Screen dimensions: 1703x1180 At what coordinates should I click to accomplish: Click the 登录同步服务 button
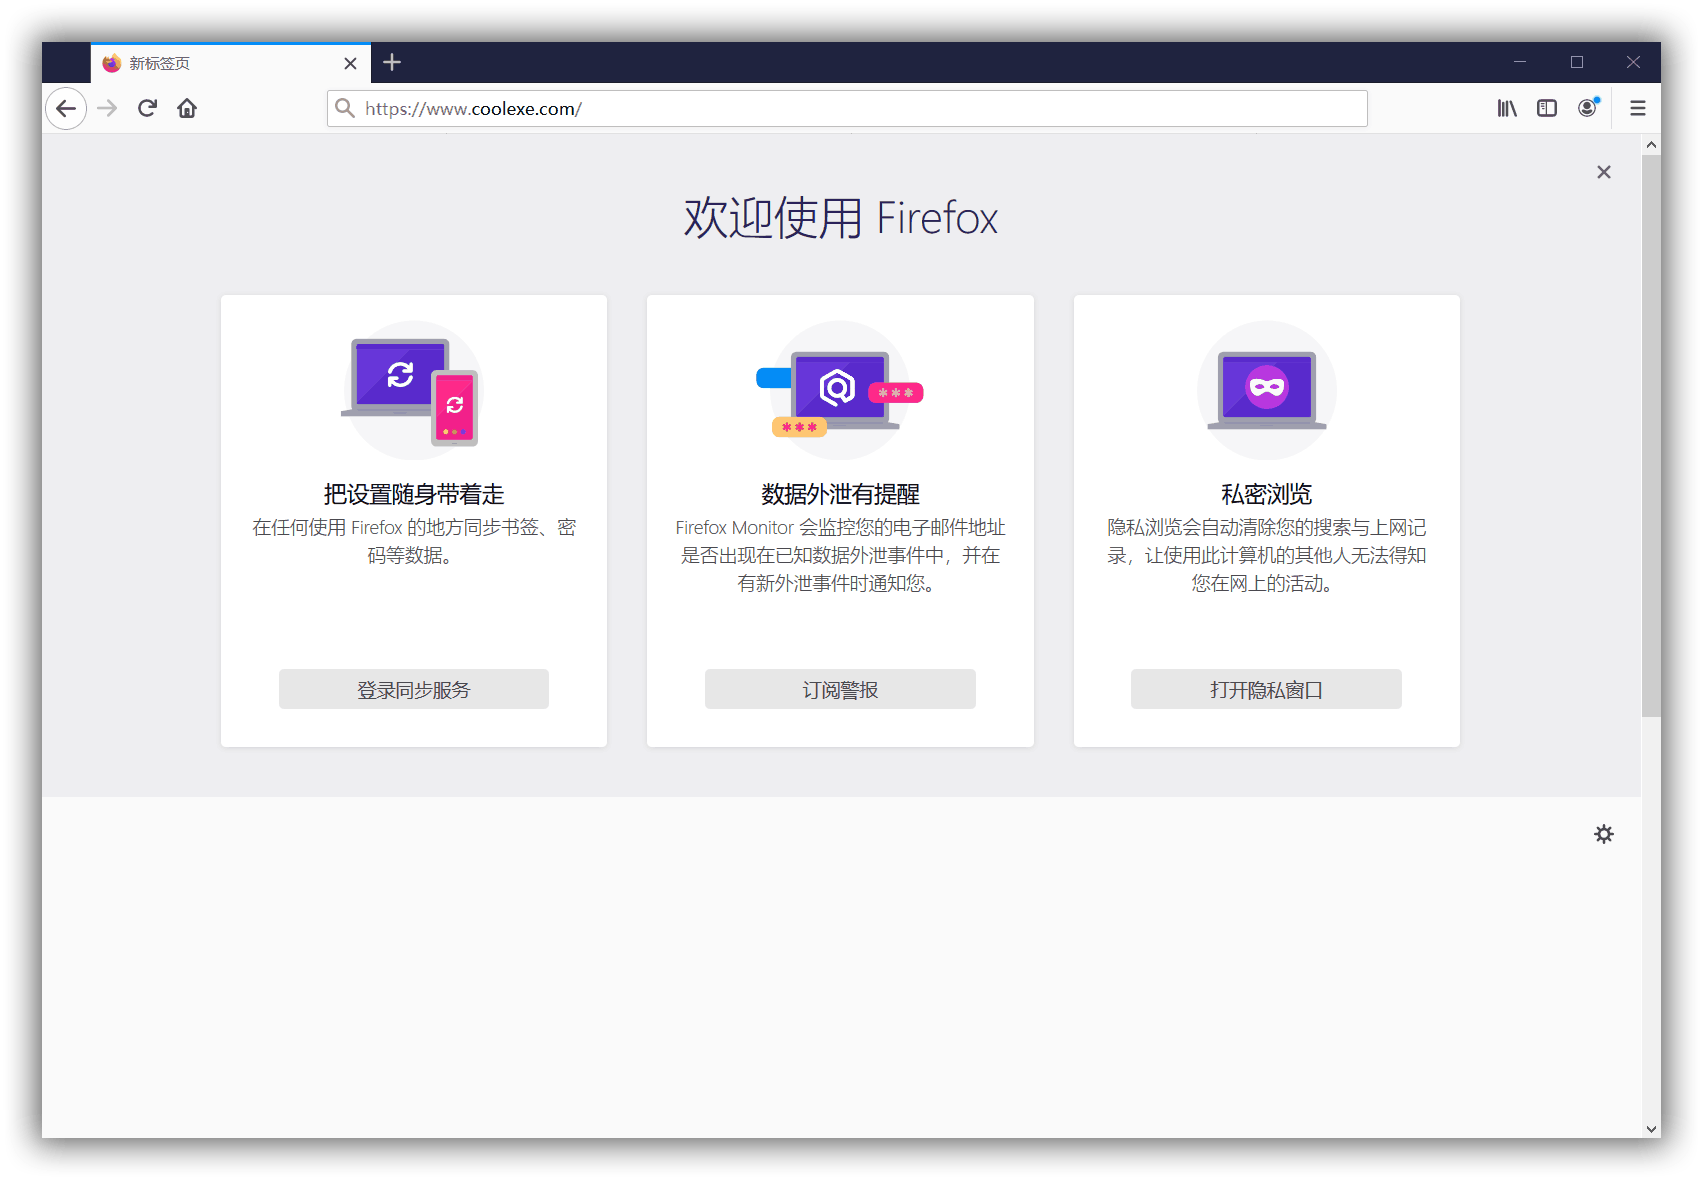click(413, 689)
